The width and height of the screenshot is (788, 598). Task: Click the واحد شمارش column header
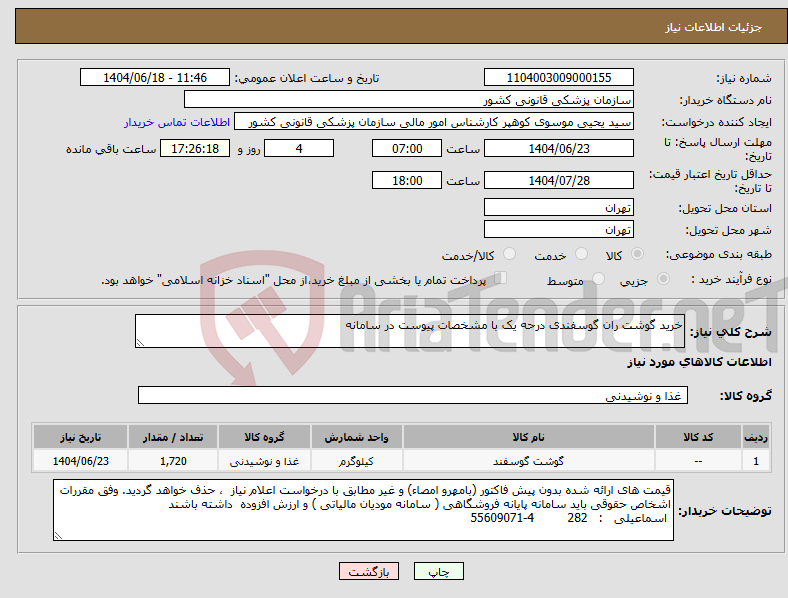point(356,437)
